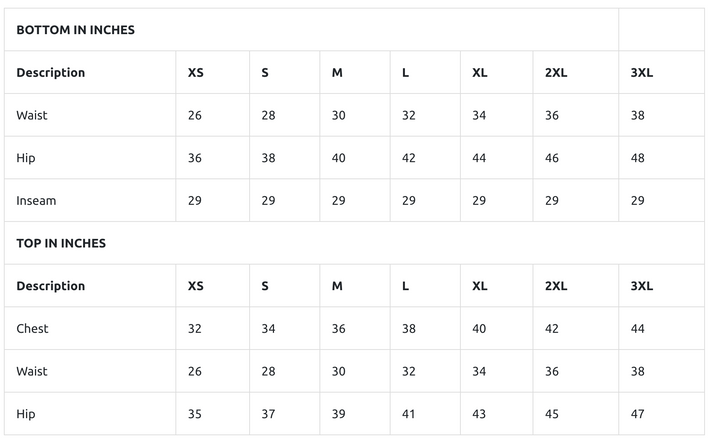Click the Chest measurement for size 3XL

[x=638, y=328]
